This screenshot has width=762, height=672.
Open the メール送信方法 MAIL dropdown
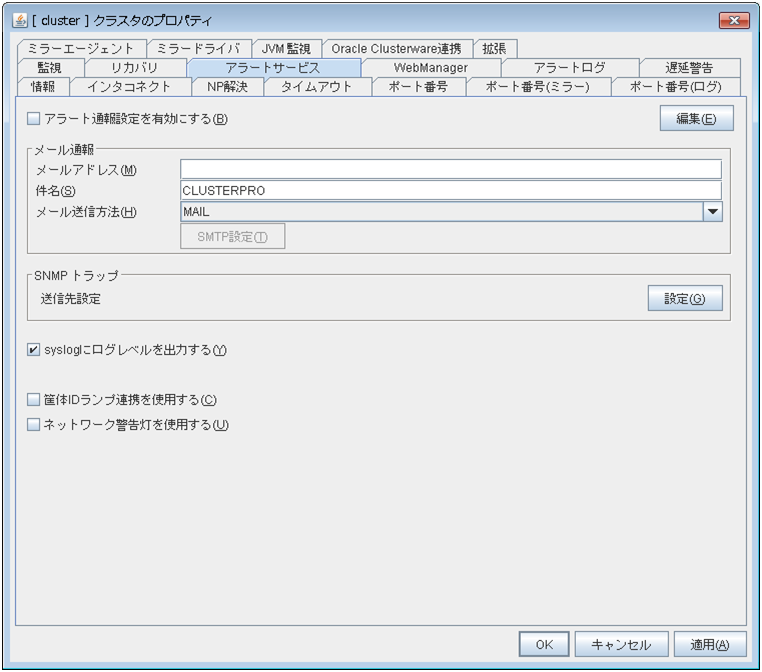pyautogui.click(x=712, y=212)
